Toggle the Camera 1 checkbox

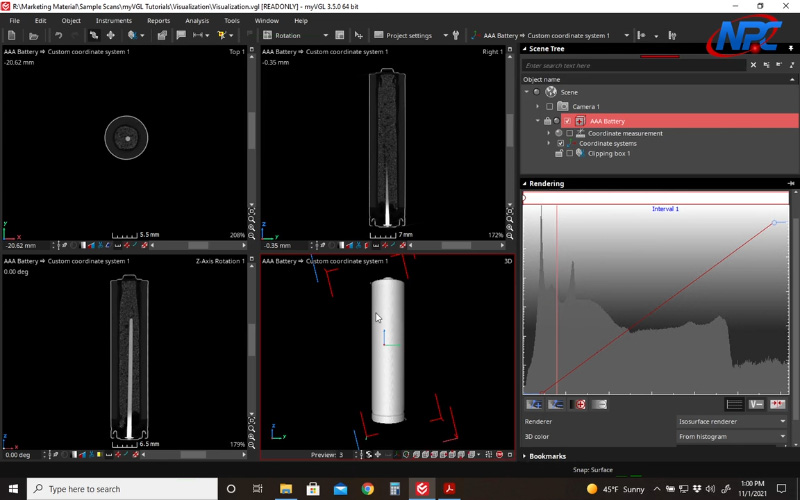pos(549,106)
